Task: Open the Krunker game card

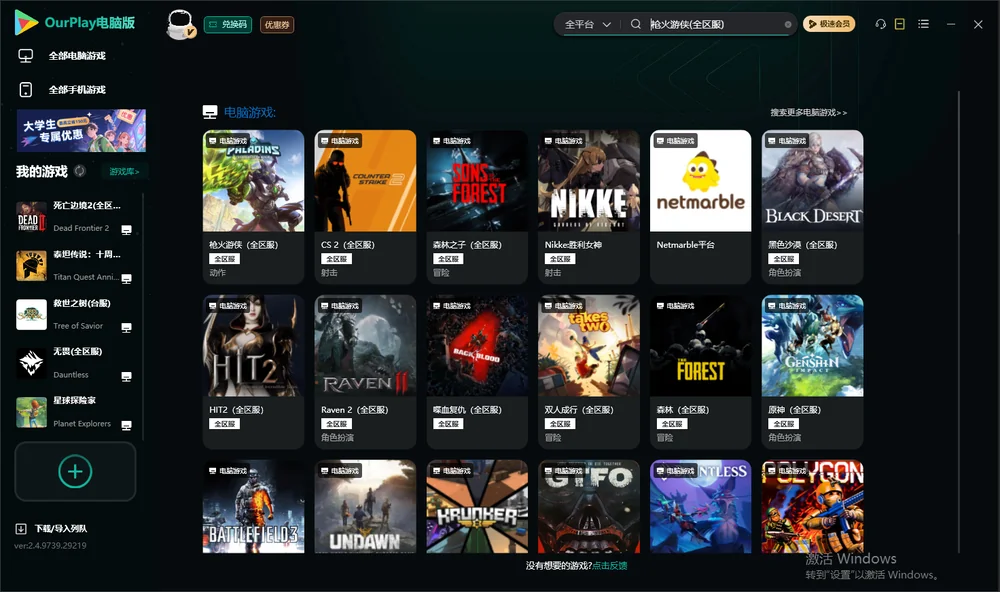Action: (x=477, y=507)
